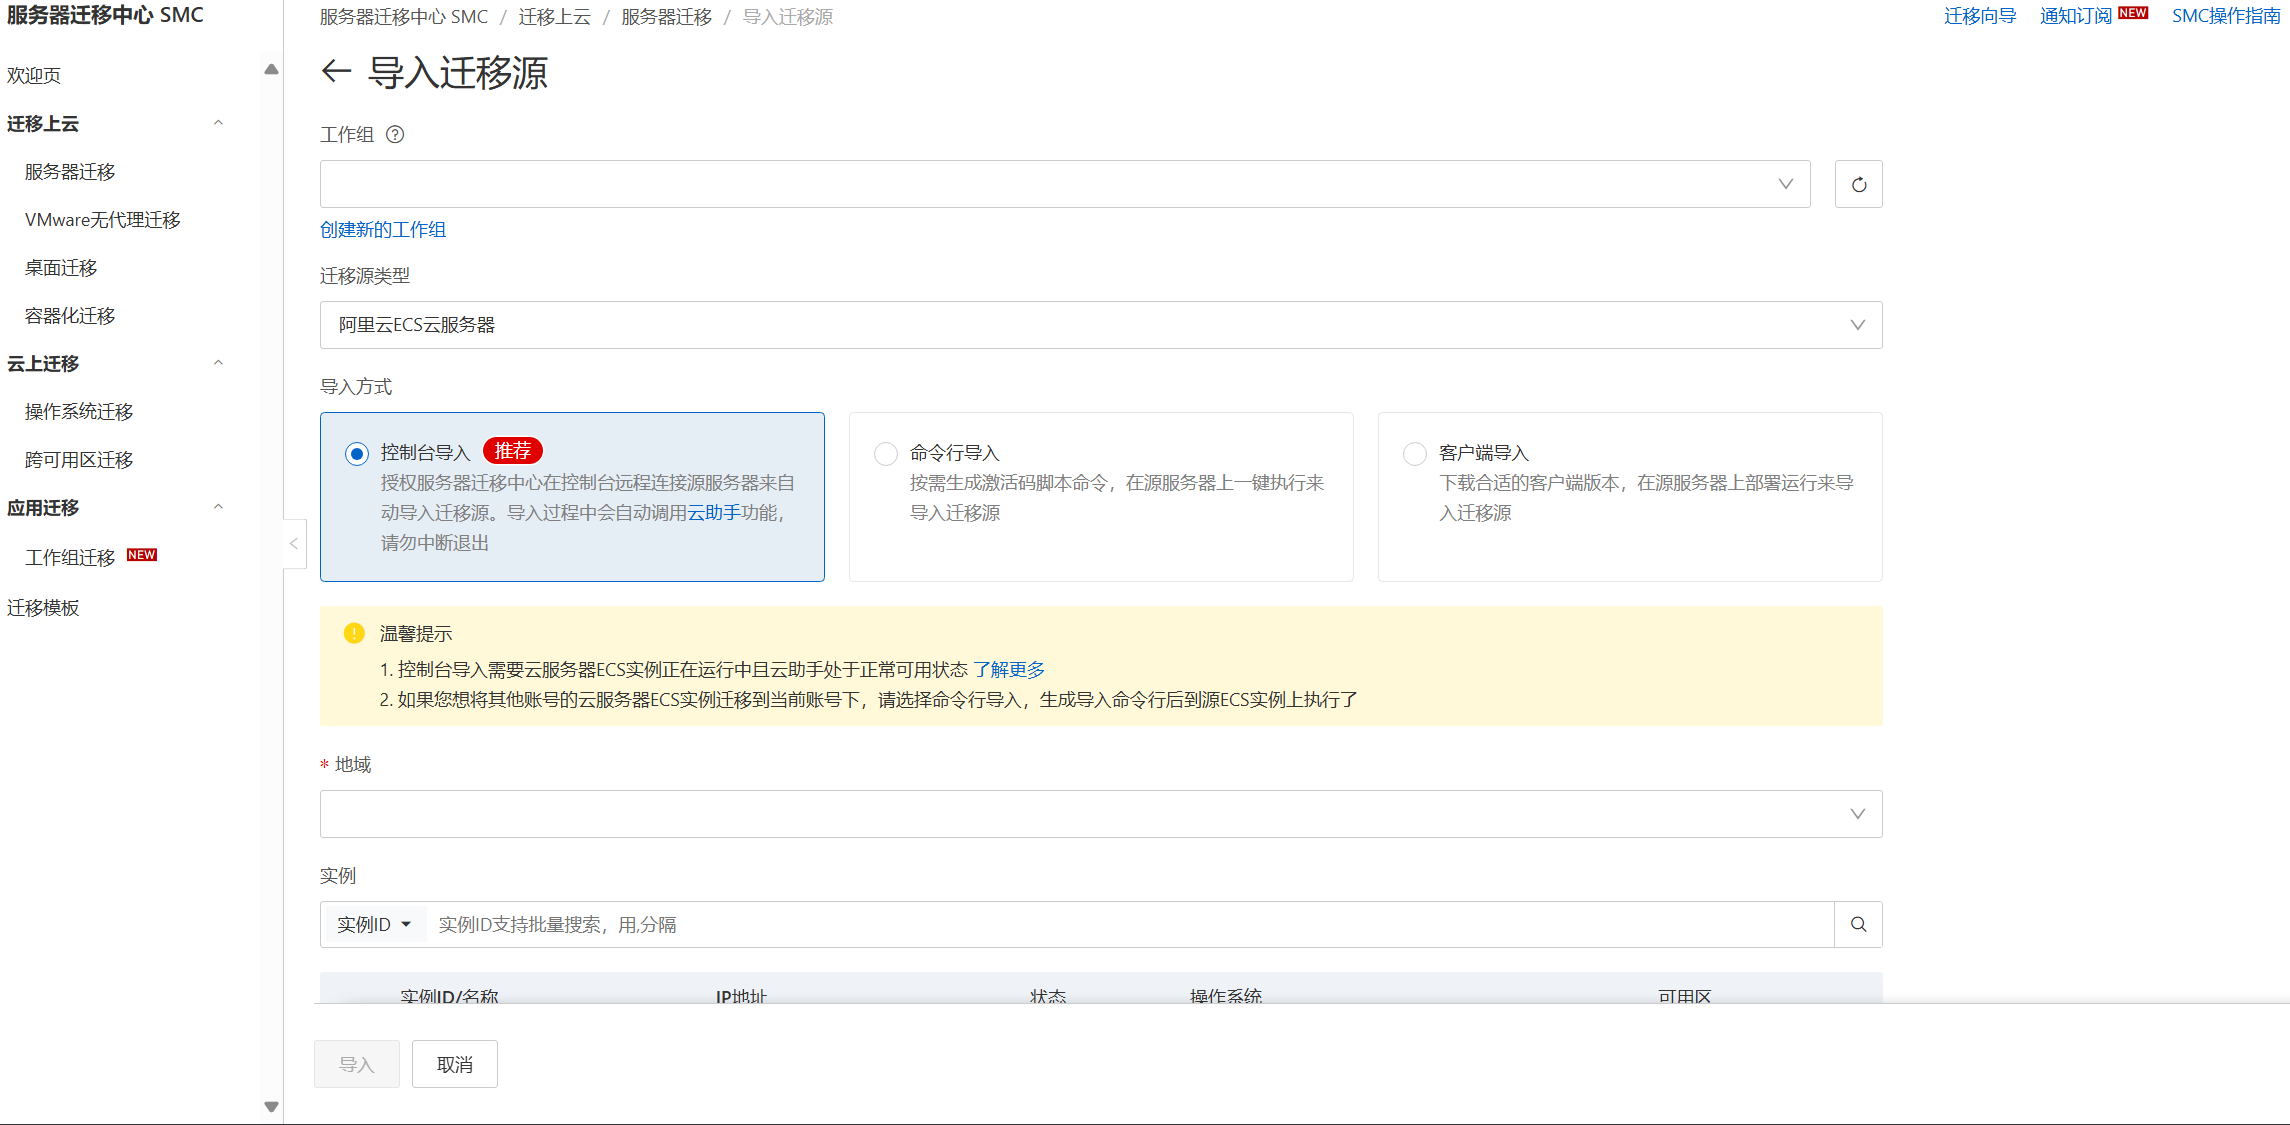
Task: Click the back arrow beside 导入迁移源
Action: [336, 71]
